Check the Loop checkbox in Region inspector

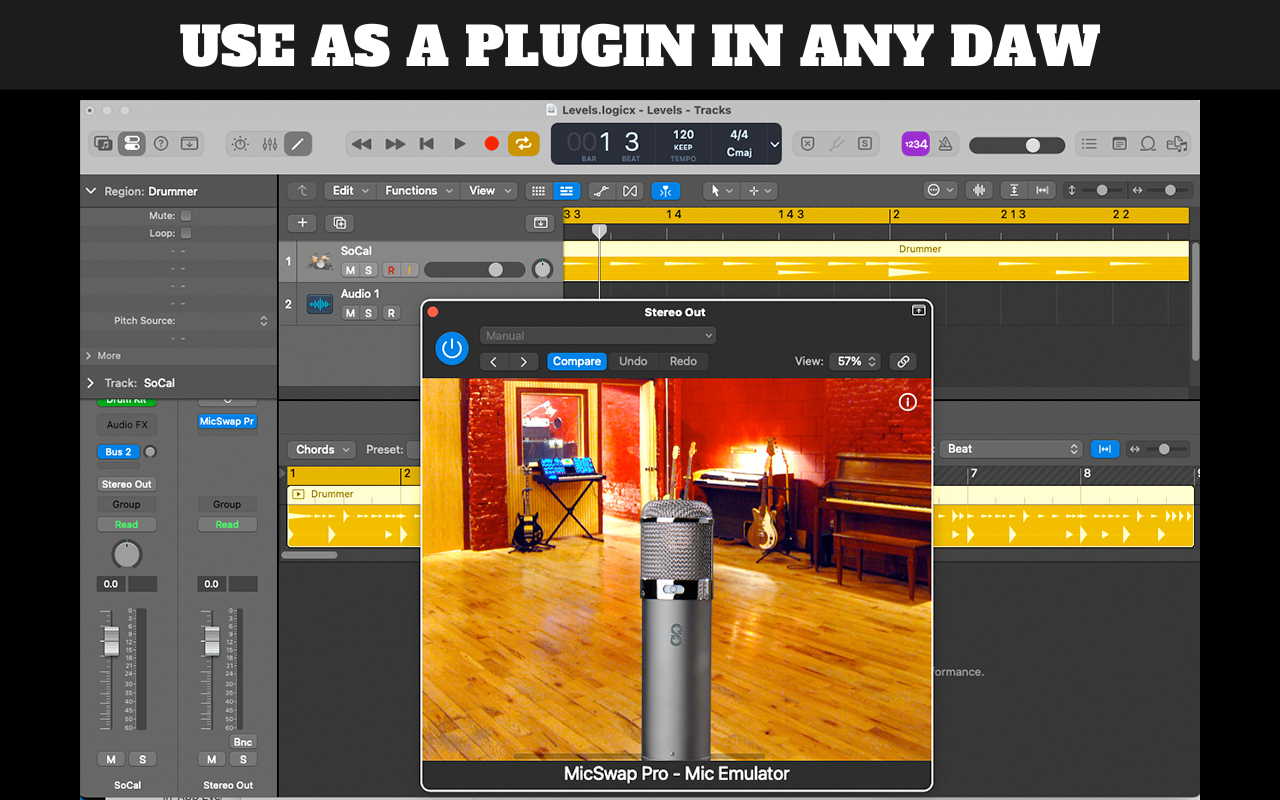[186, 233]
